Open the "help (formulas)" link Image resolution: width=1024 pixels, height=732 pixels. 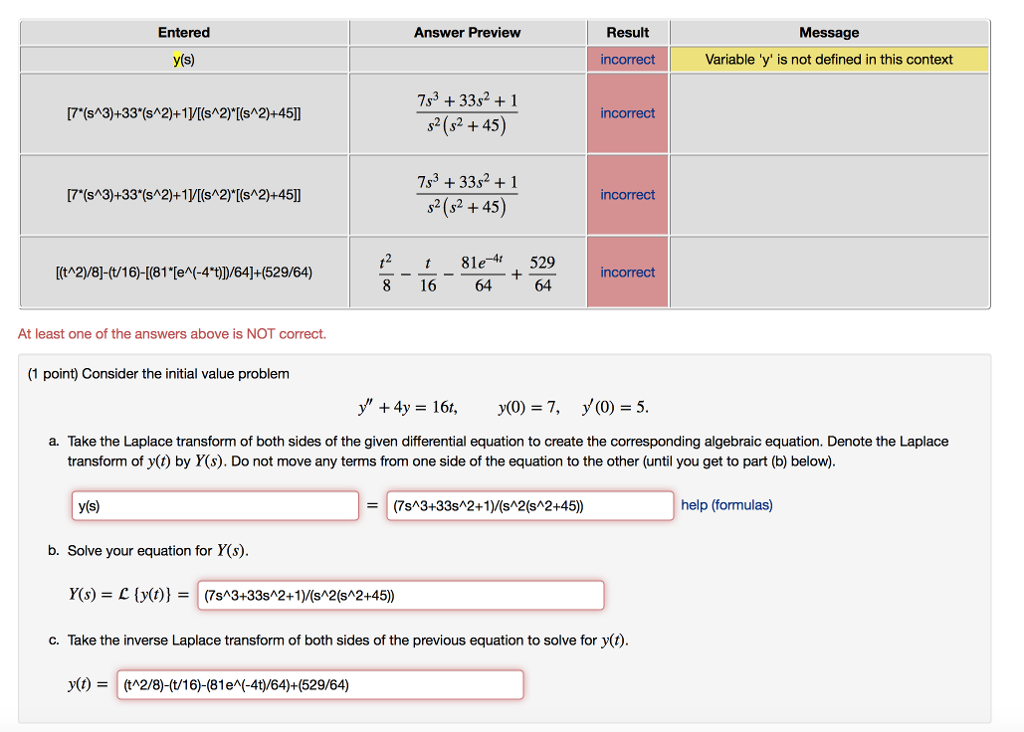726,505
